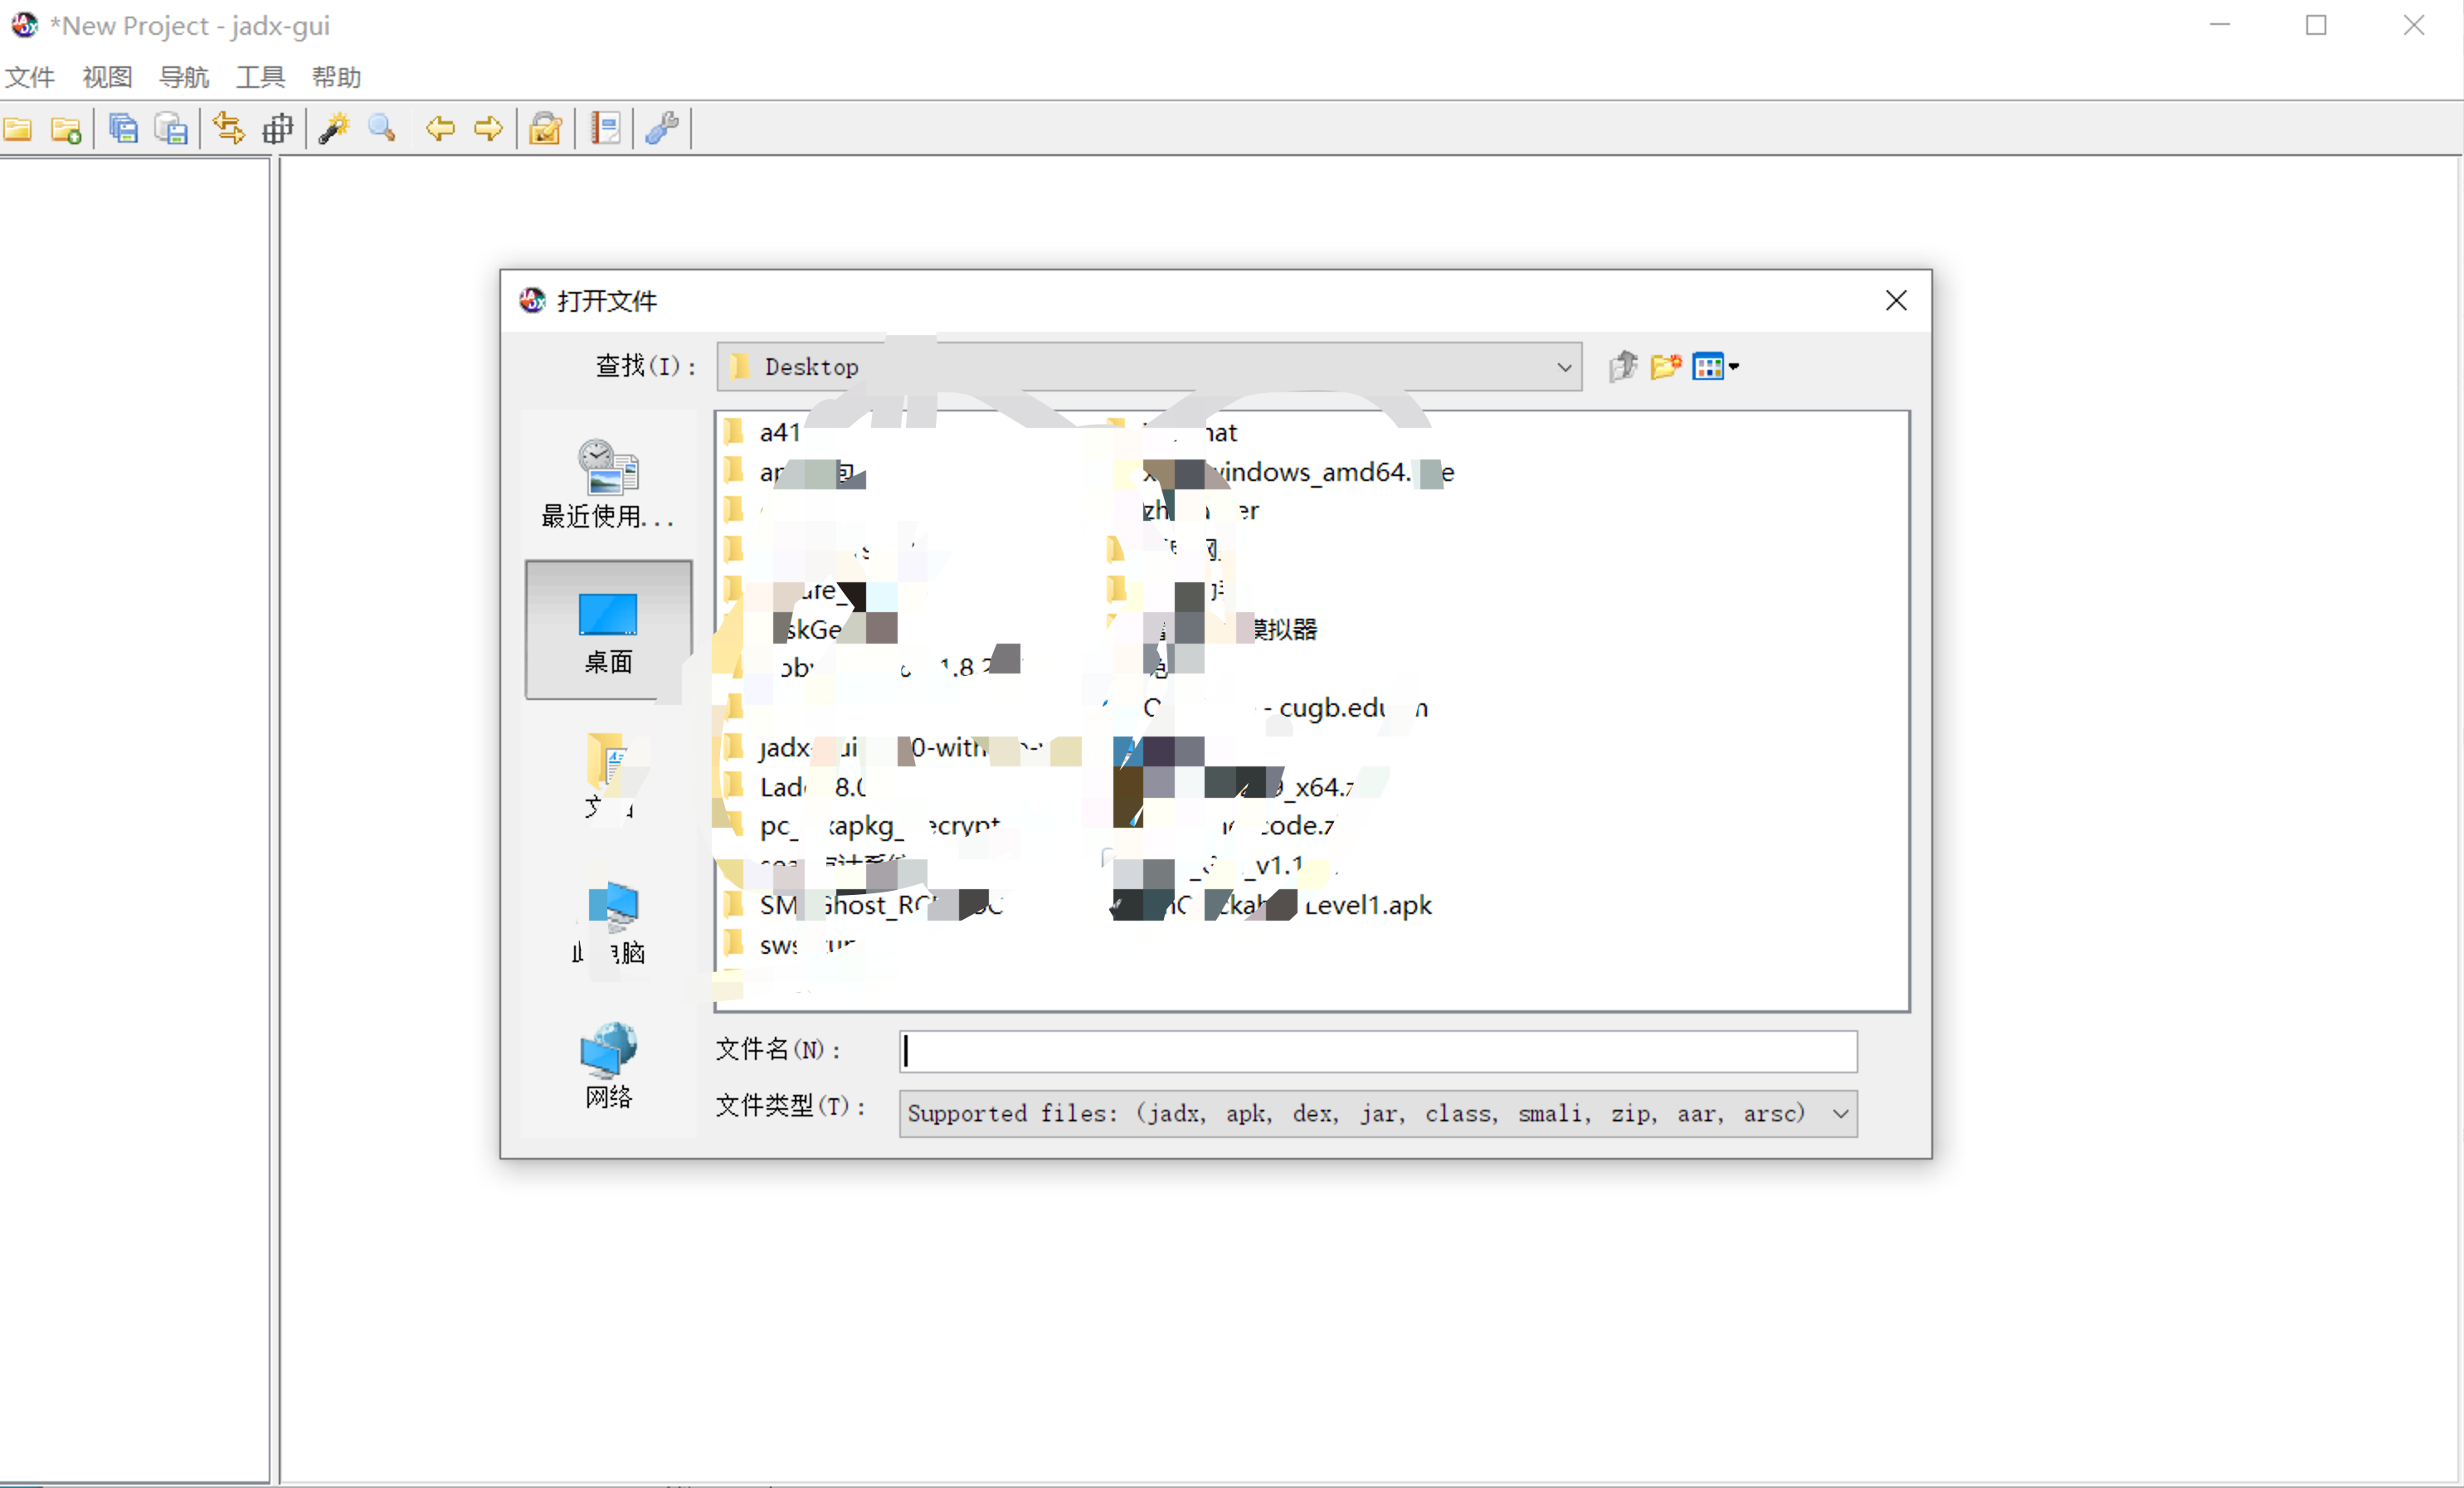Screen dimensions: 2464x1488
Task: Open the 文件 menu
Action: pos(30,77)
